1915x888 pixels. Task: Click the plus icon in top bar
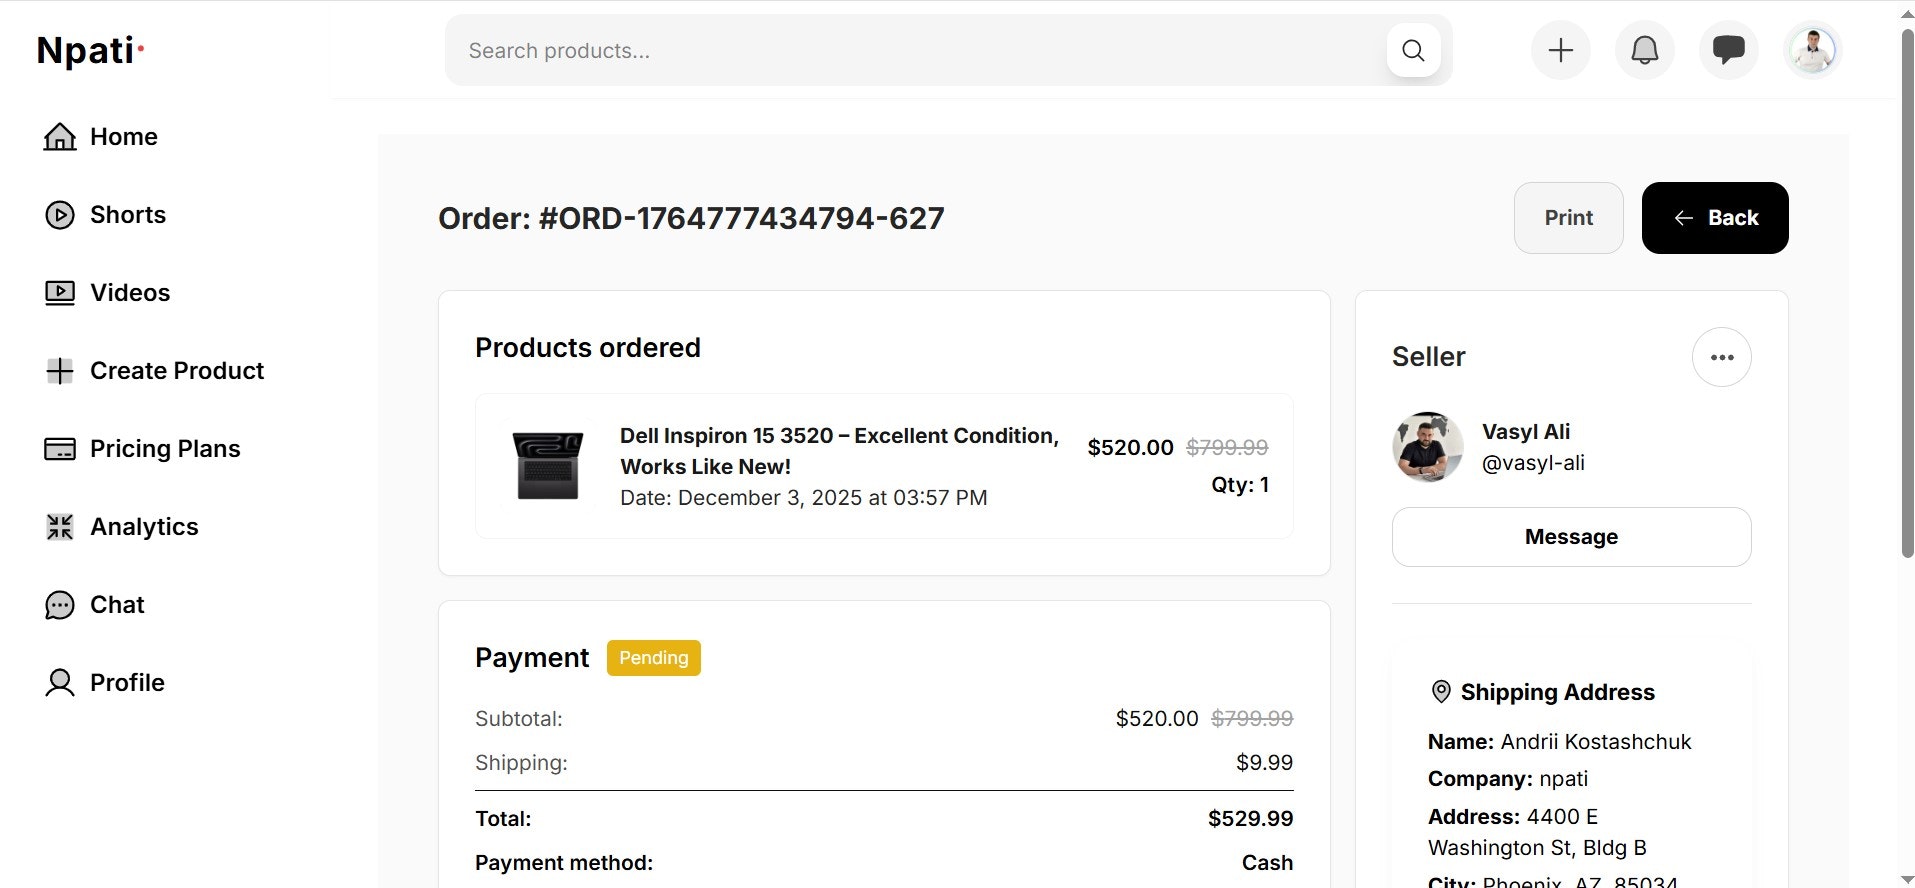(1560, 50)
